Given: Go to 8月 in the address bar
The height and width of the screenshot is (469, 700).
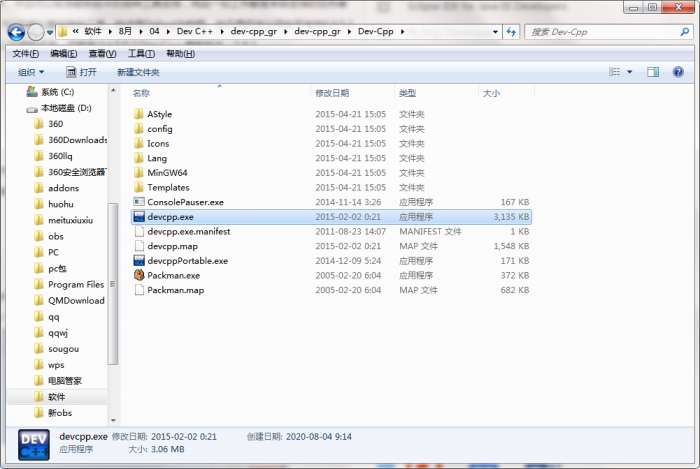Looking at the screenshot, I should (x=125, y=32).
